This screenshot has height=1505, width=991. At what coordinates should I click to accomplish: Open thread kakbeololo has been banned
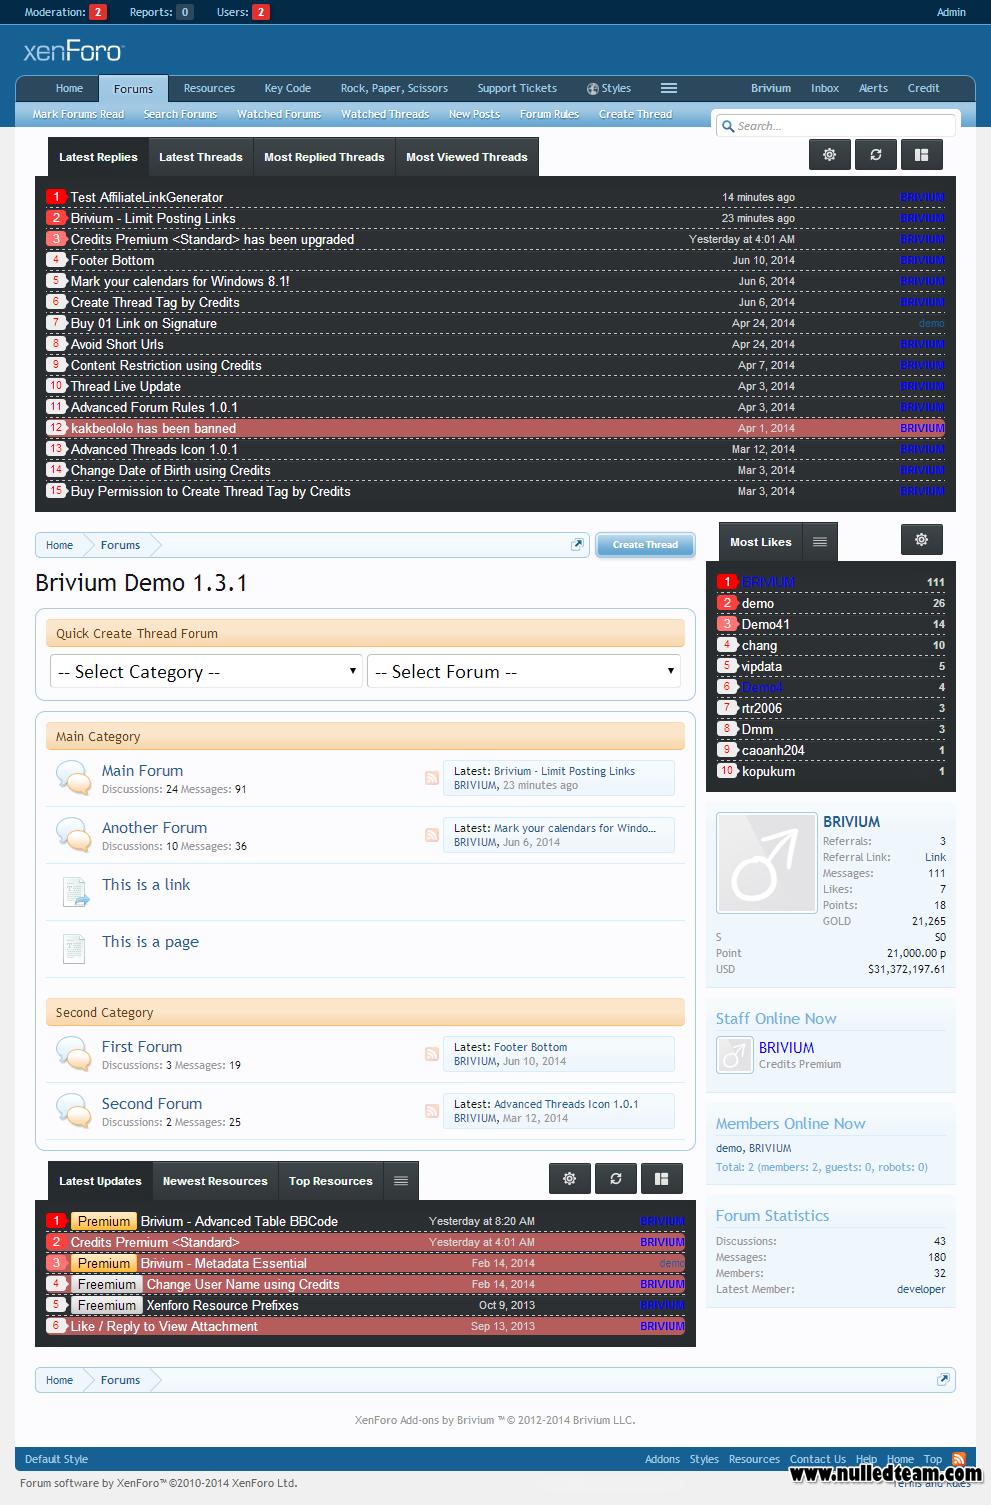153,428
